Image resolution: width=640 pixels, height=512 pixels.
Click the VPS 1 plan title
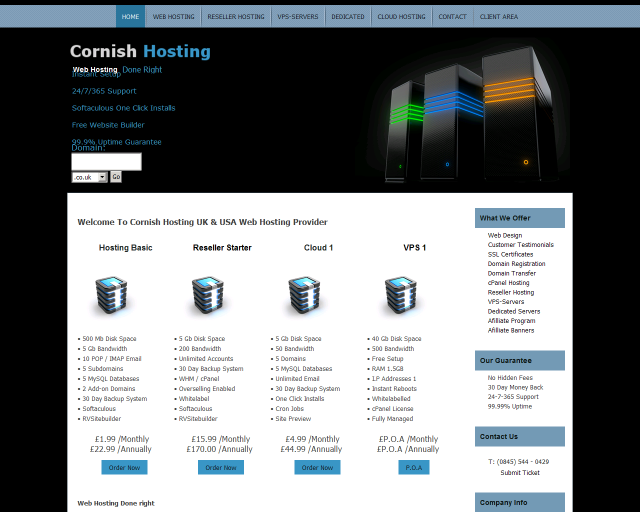[415, 247]
